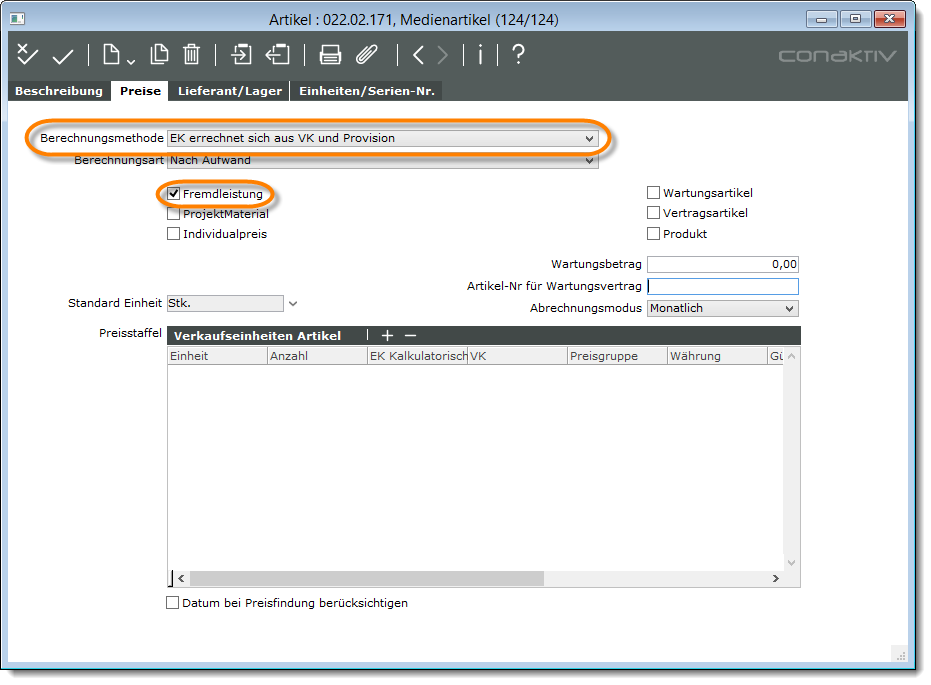Viewport: 931px width, 685px height.
Task: Remove Preisstaffel row with minus button
Action: [410, 336]
